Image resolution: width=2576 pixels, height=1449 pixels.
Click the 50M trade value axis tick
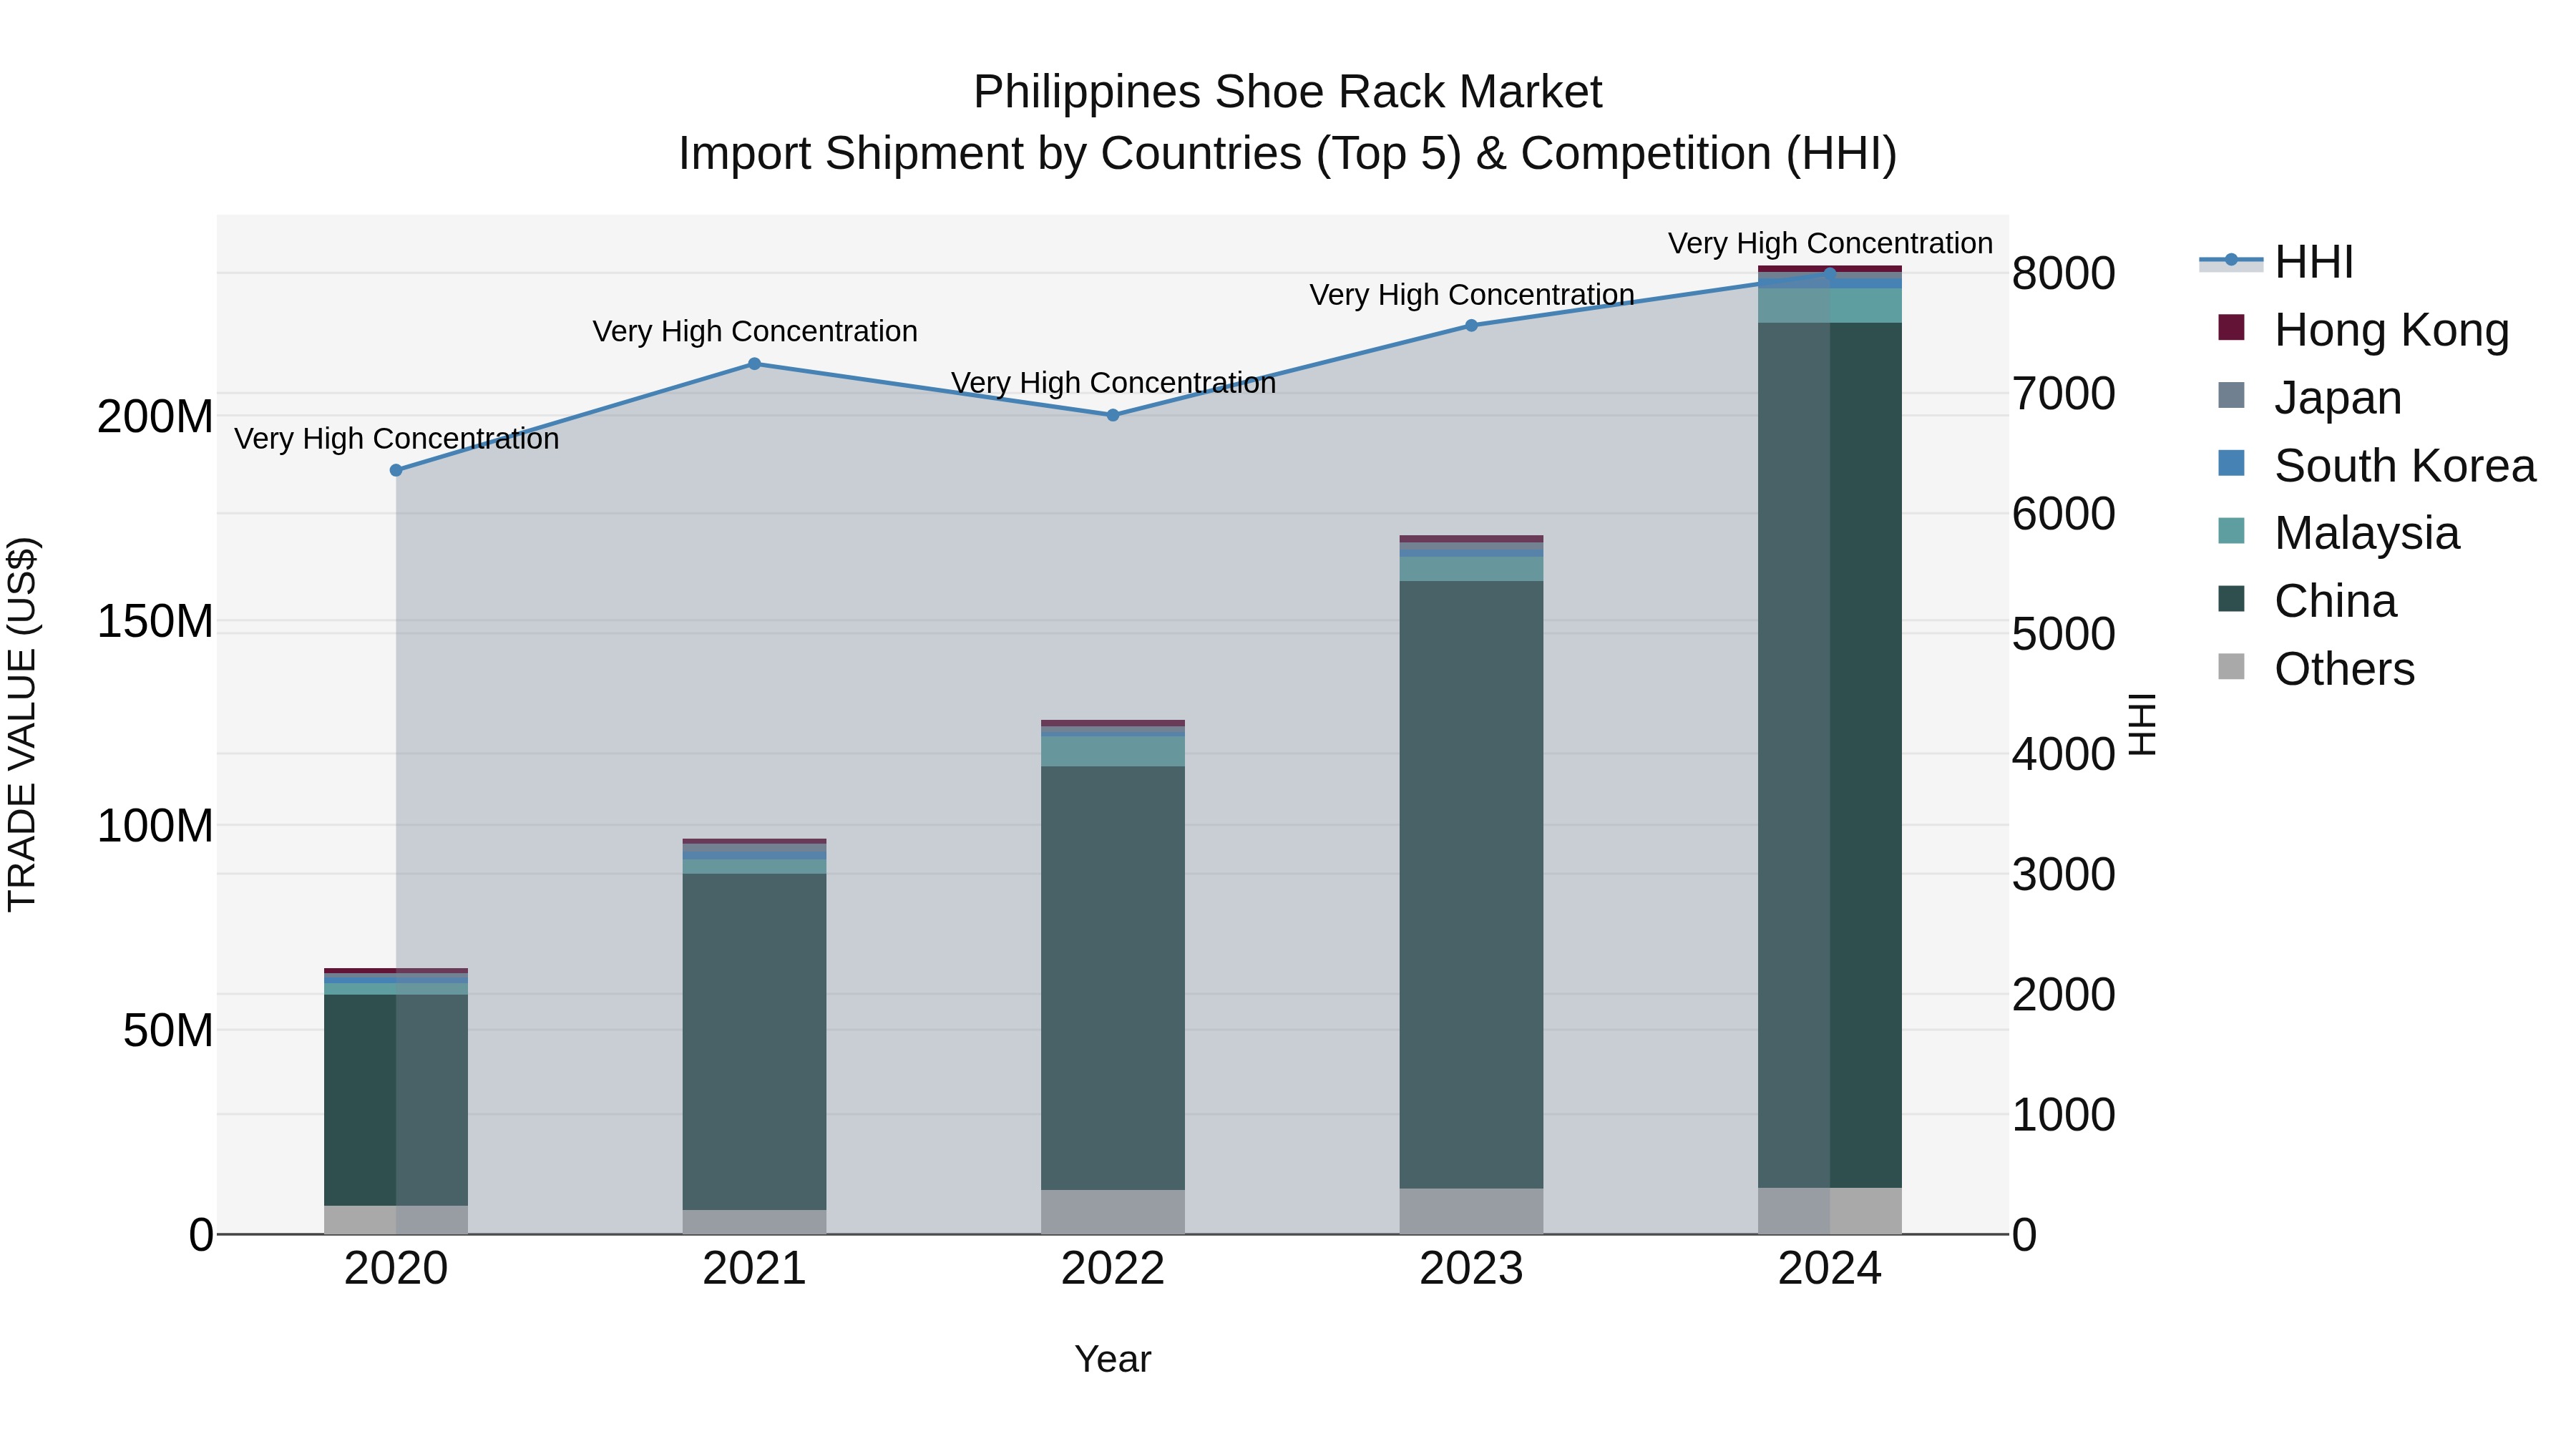point(168,1030)
